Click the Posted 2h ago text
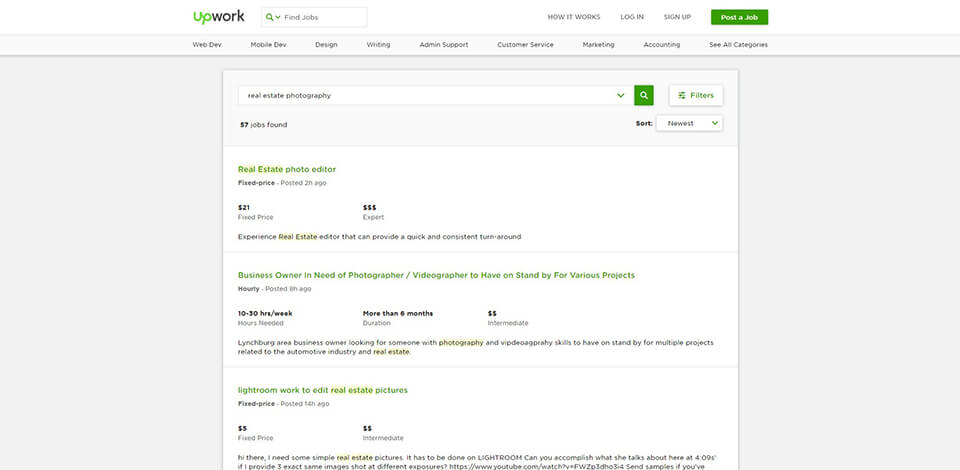The image size is (960, 470). coord(303,183)
